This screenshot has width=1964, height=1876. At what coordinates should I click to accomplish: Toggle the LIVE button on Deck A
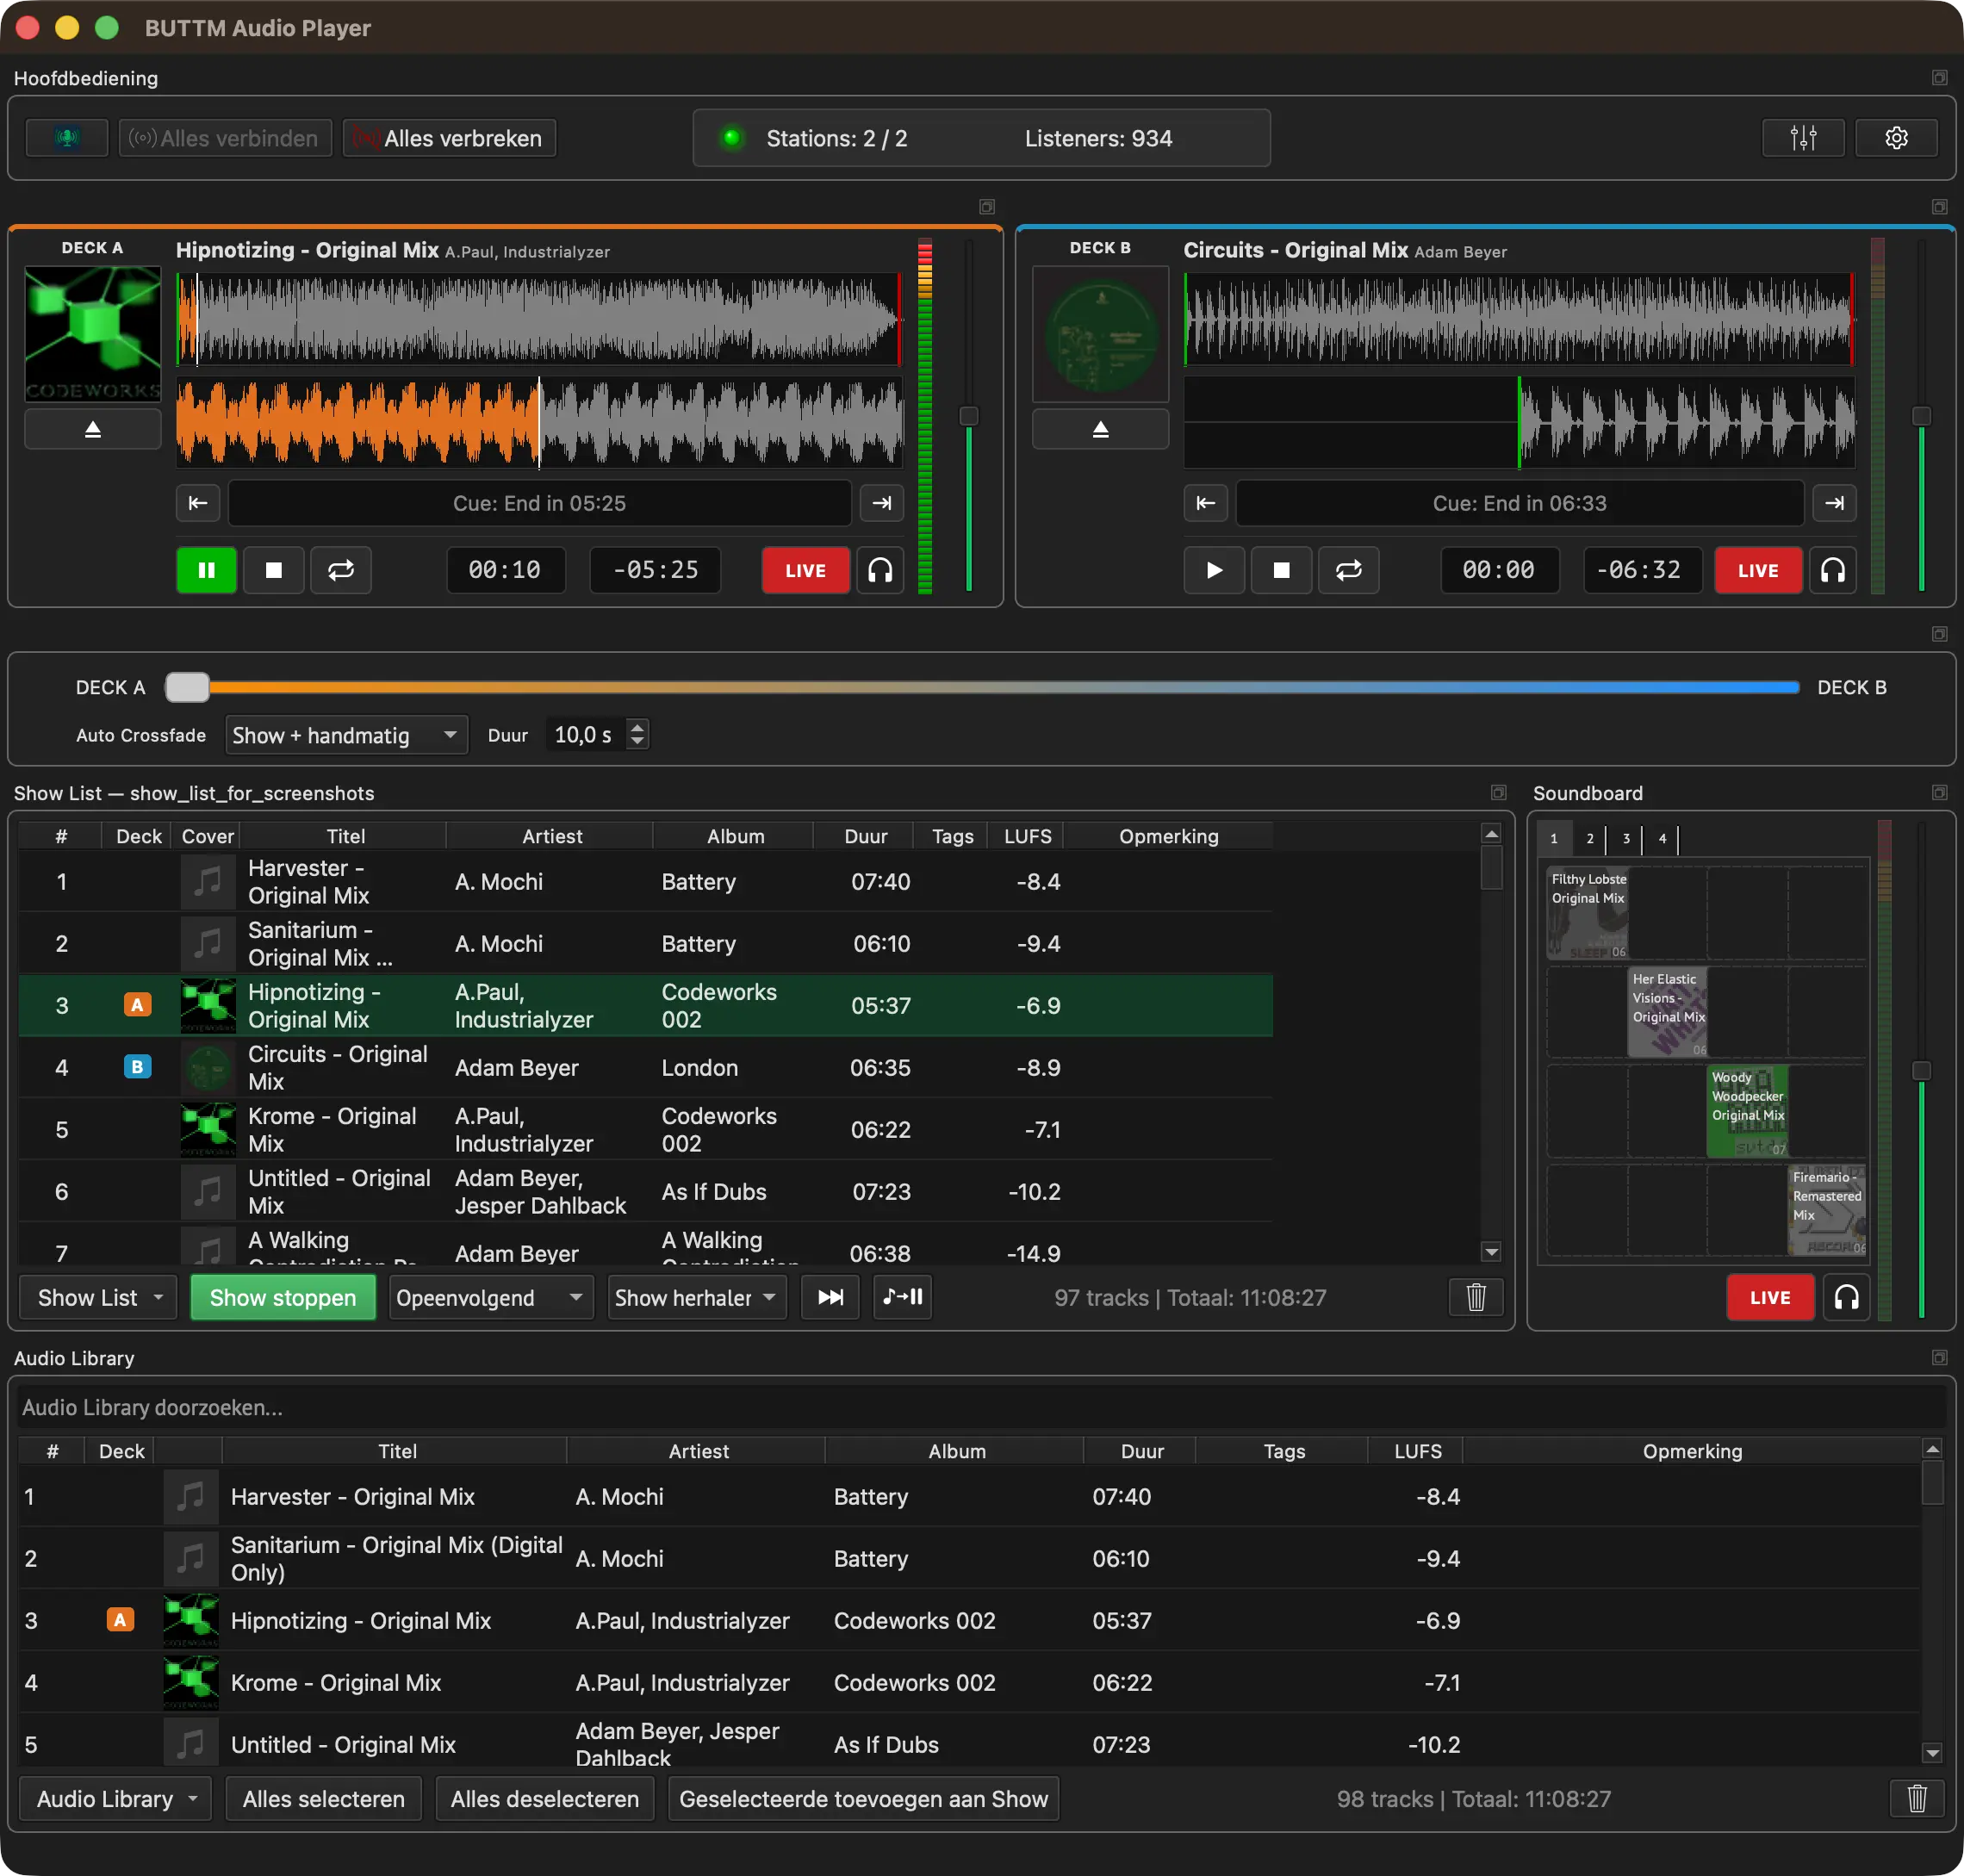806,570
